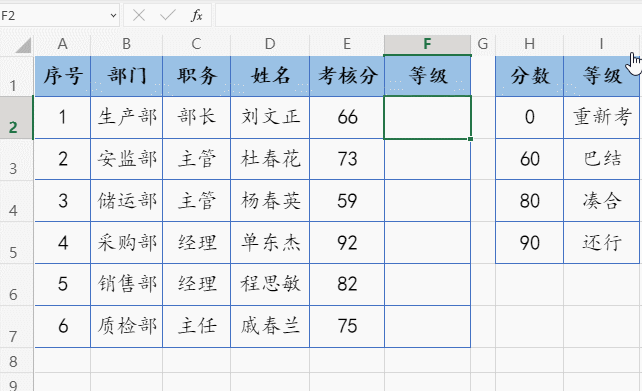
Task: Select row 6 header
Action: pos(16,285)
